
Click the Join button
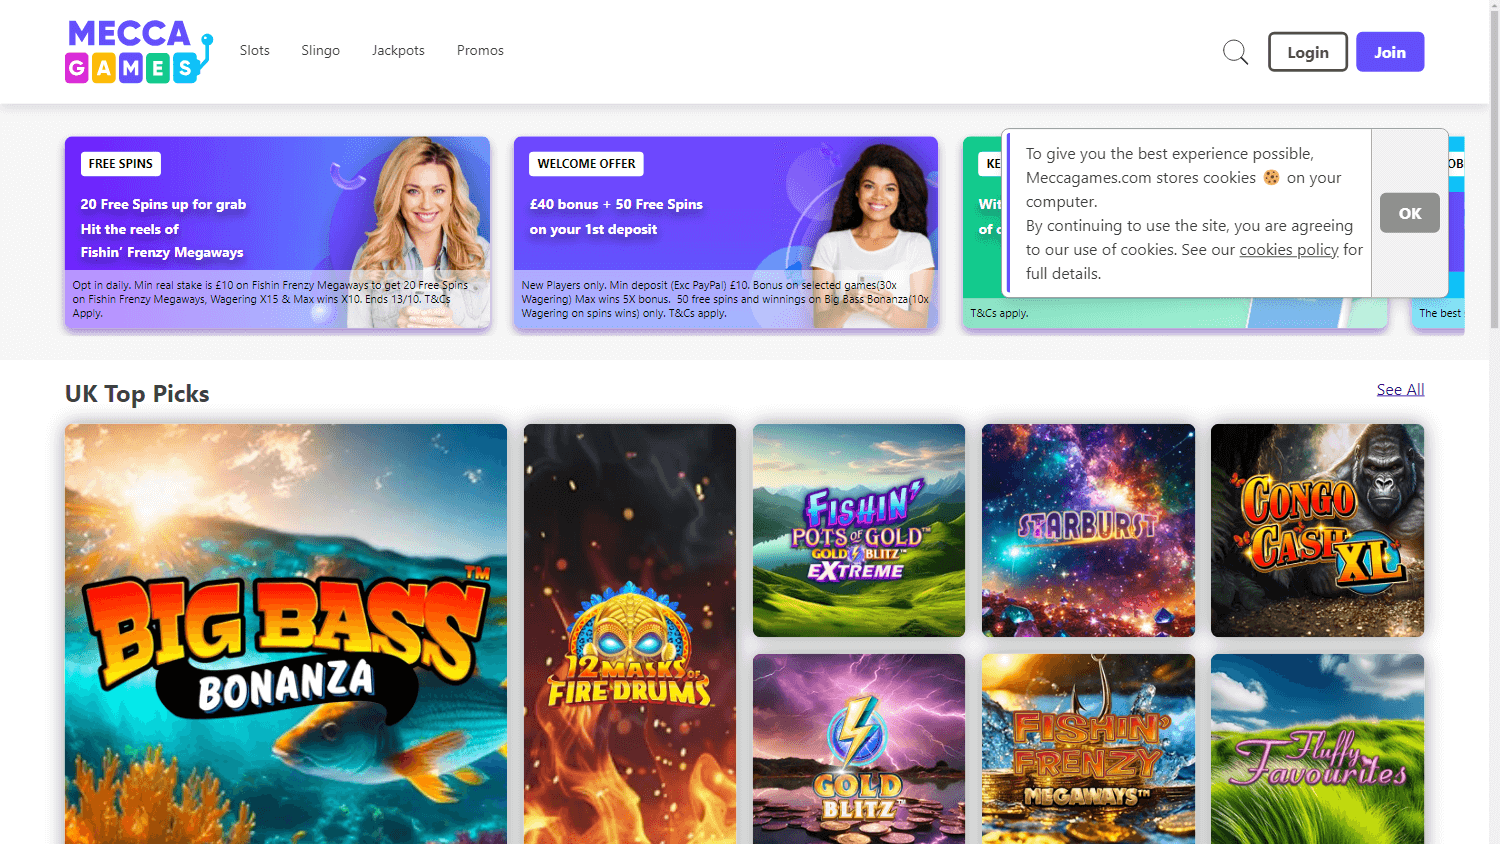click(x=1390, y=52)
